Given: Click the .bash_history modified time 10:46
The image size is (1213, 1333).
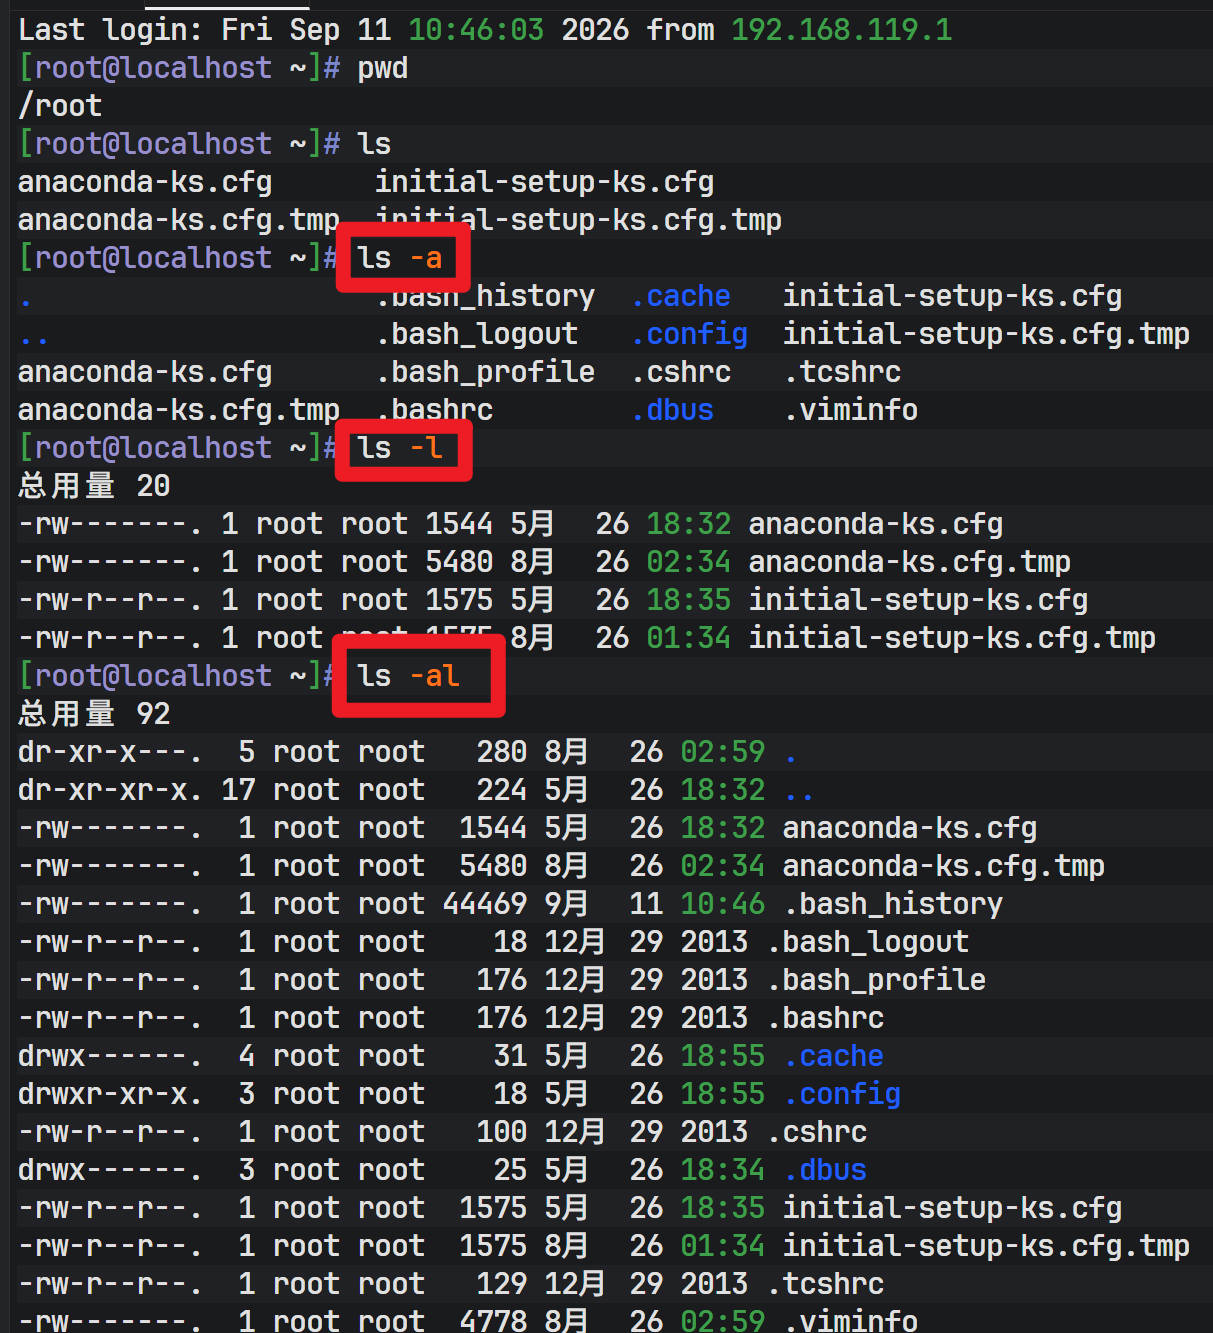Looking at the screenshot, I should [x=723, y=904].
